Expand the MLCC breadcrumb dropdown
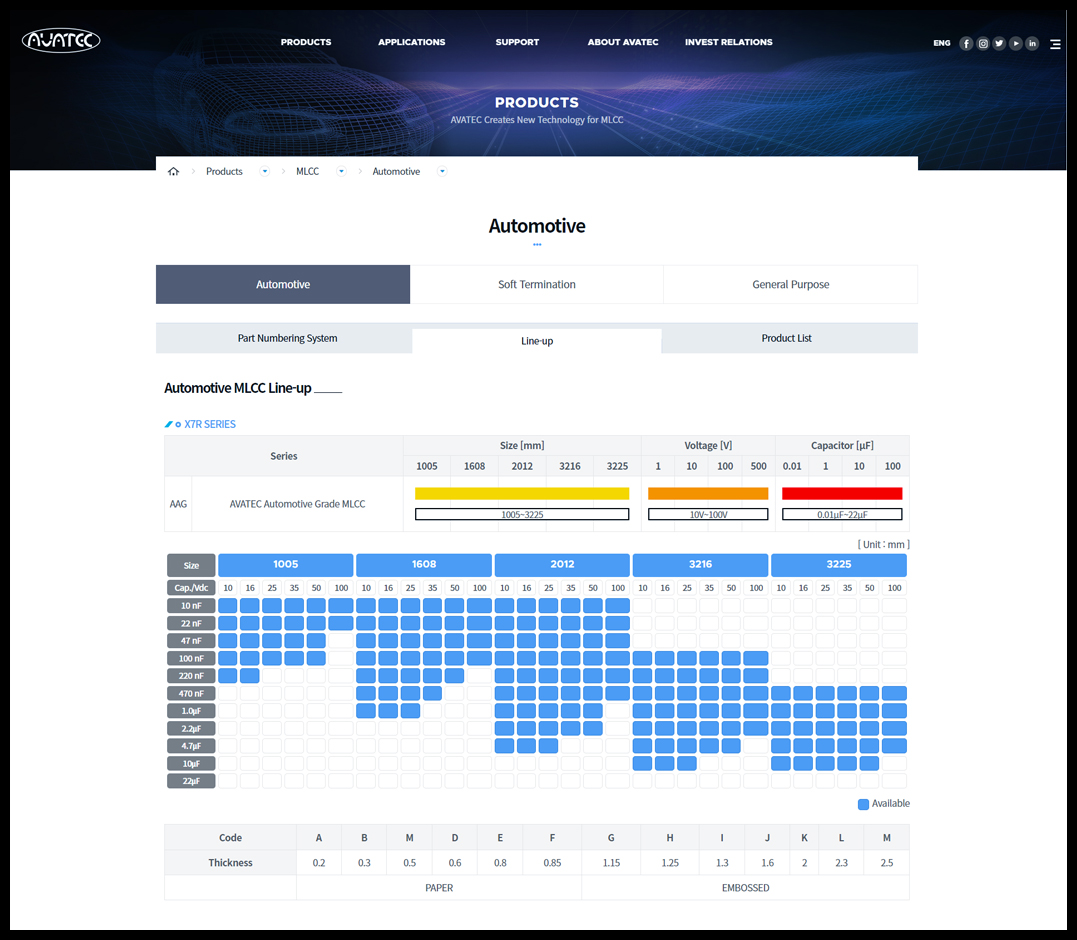This screenshot has width=1077, height=940. [x=341, y=172]
